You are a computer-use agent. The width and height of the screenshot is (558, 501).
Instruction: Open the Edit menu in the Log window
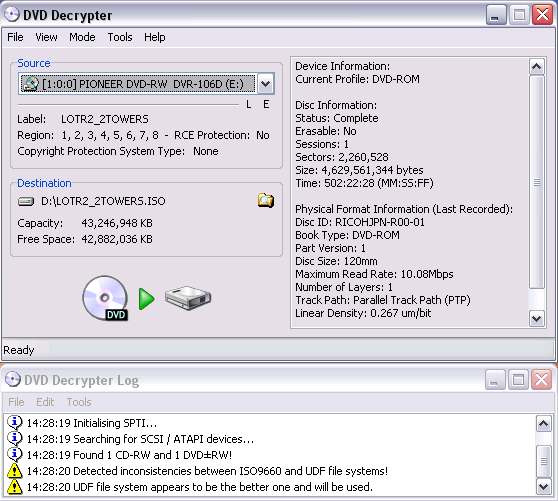pos(45,402)
